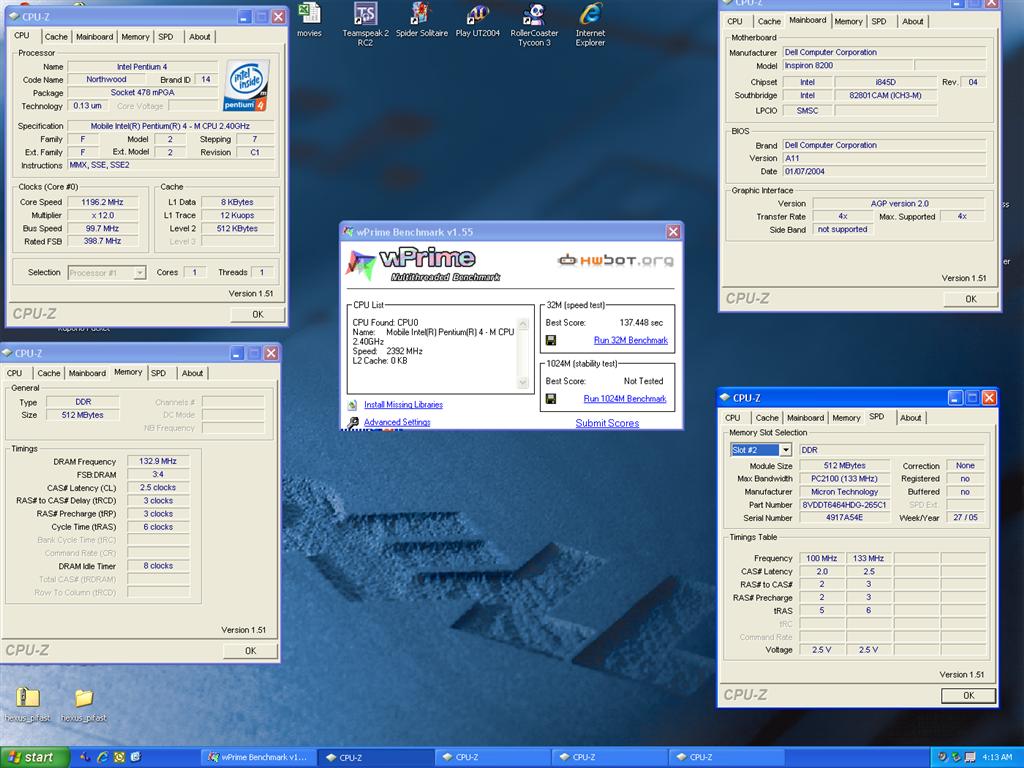Click the network connection tray icon
Screen dimensions: 1024x768
click(970, 758)
